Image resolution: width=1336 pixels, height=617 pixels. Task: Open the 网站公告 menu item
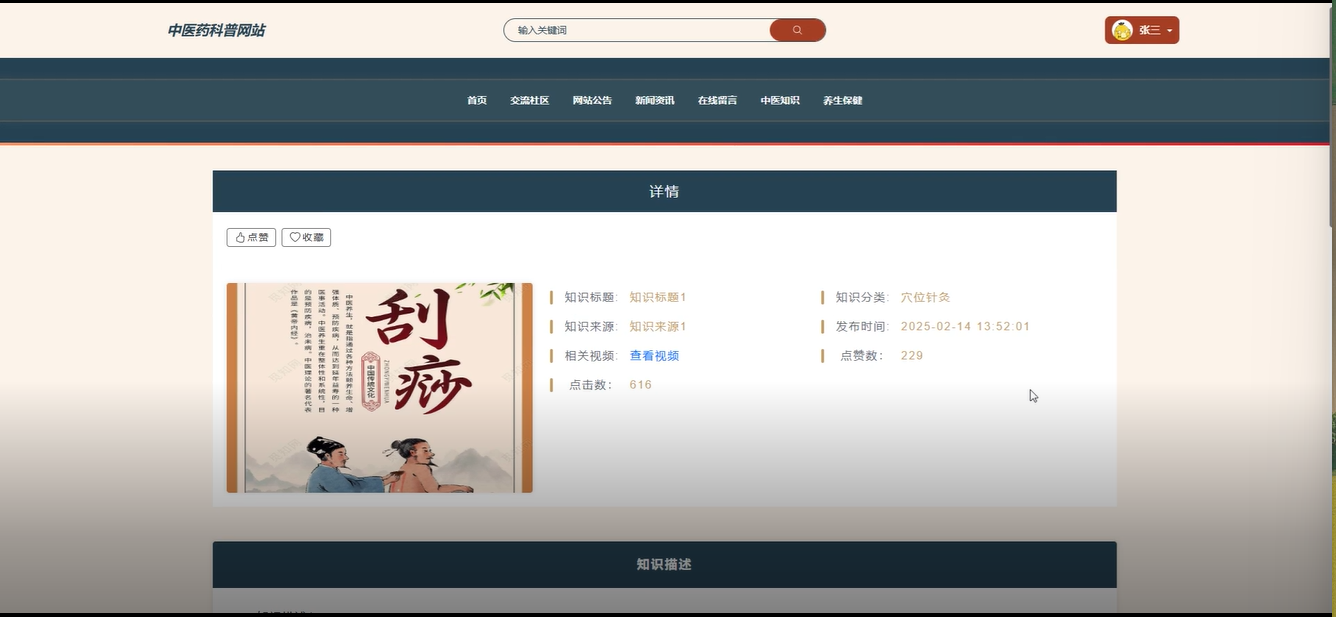(x=592, y=100)
